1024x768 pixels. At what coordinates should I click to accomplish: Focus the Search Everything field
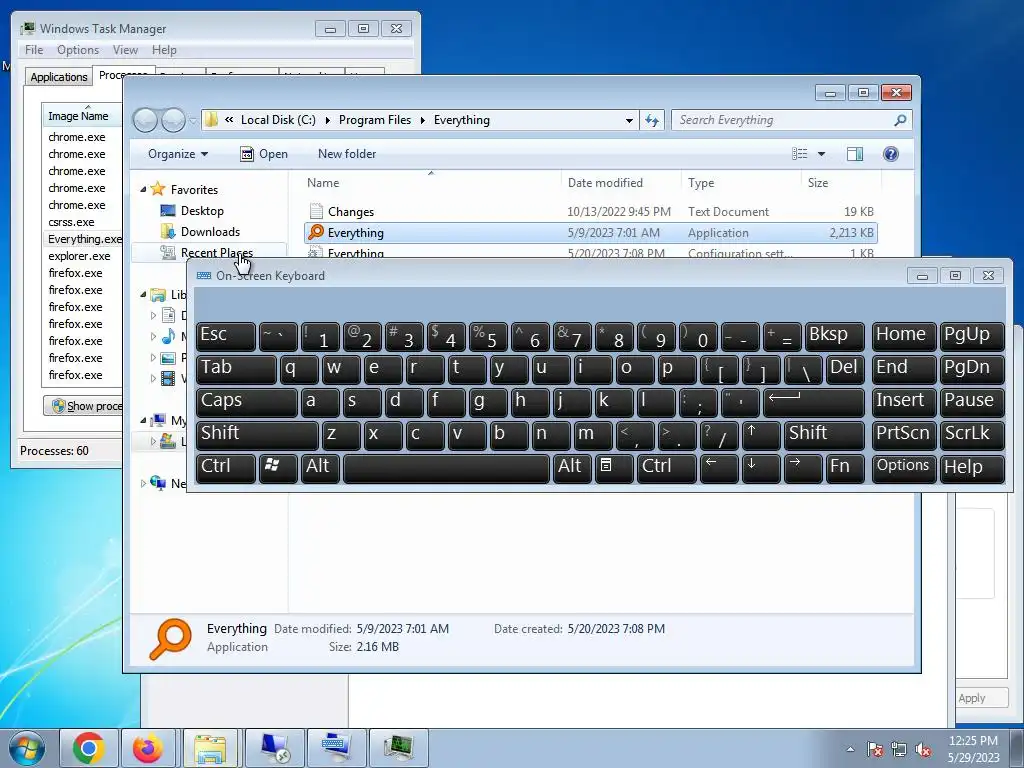point(784,120)
